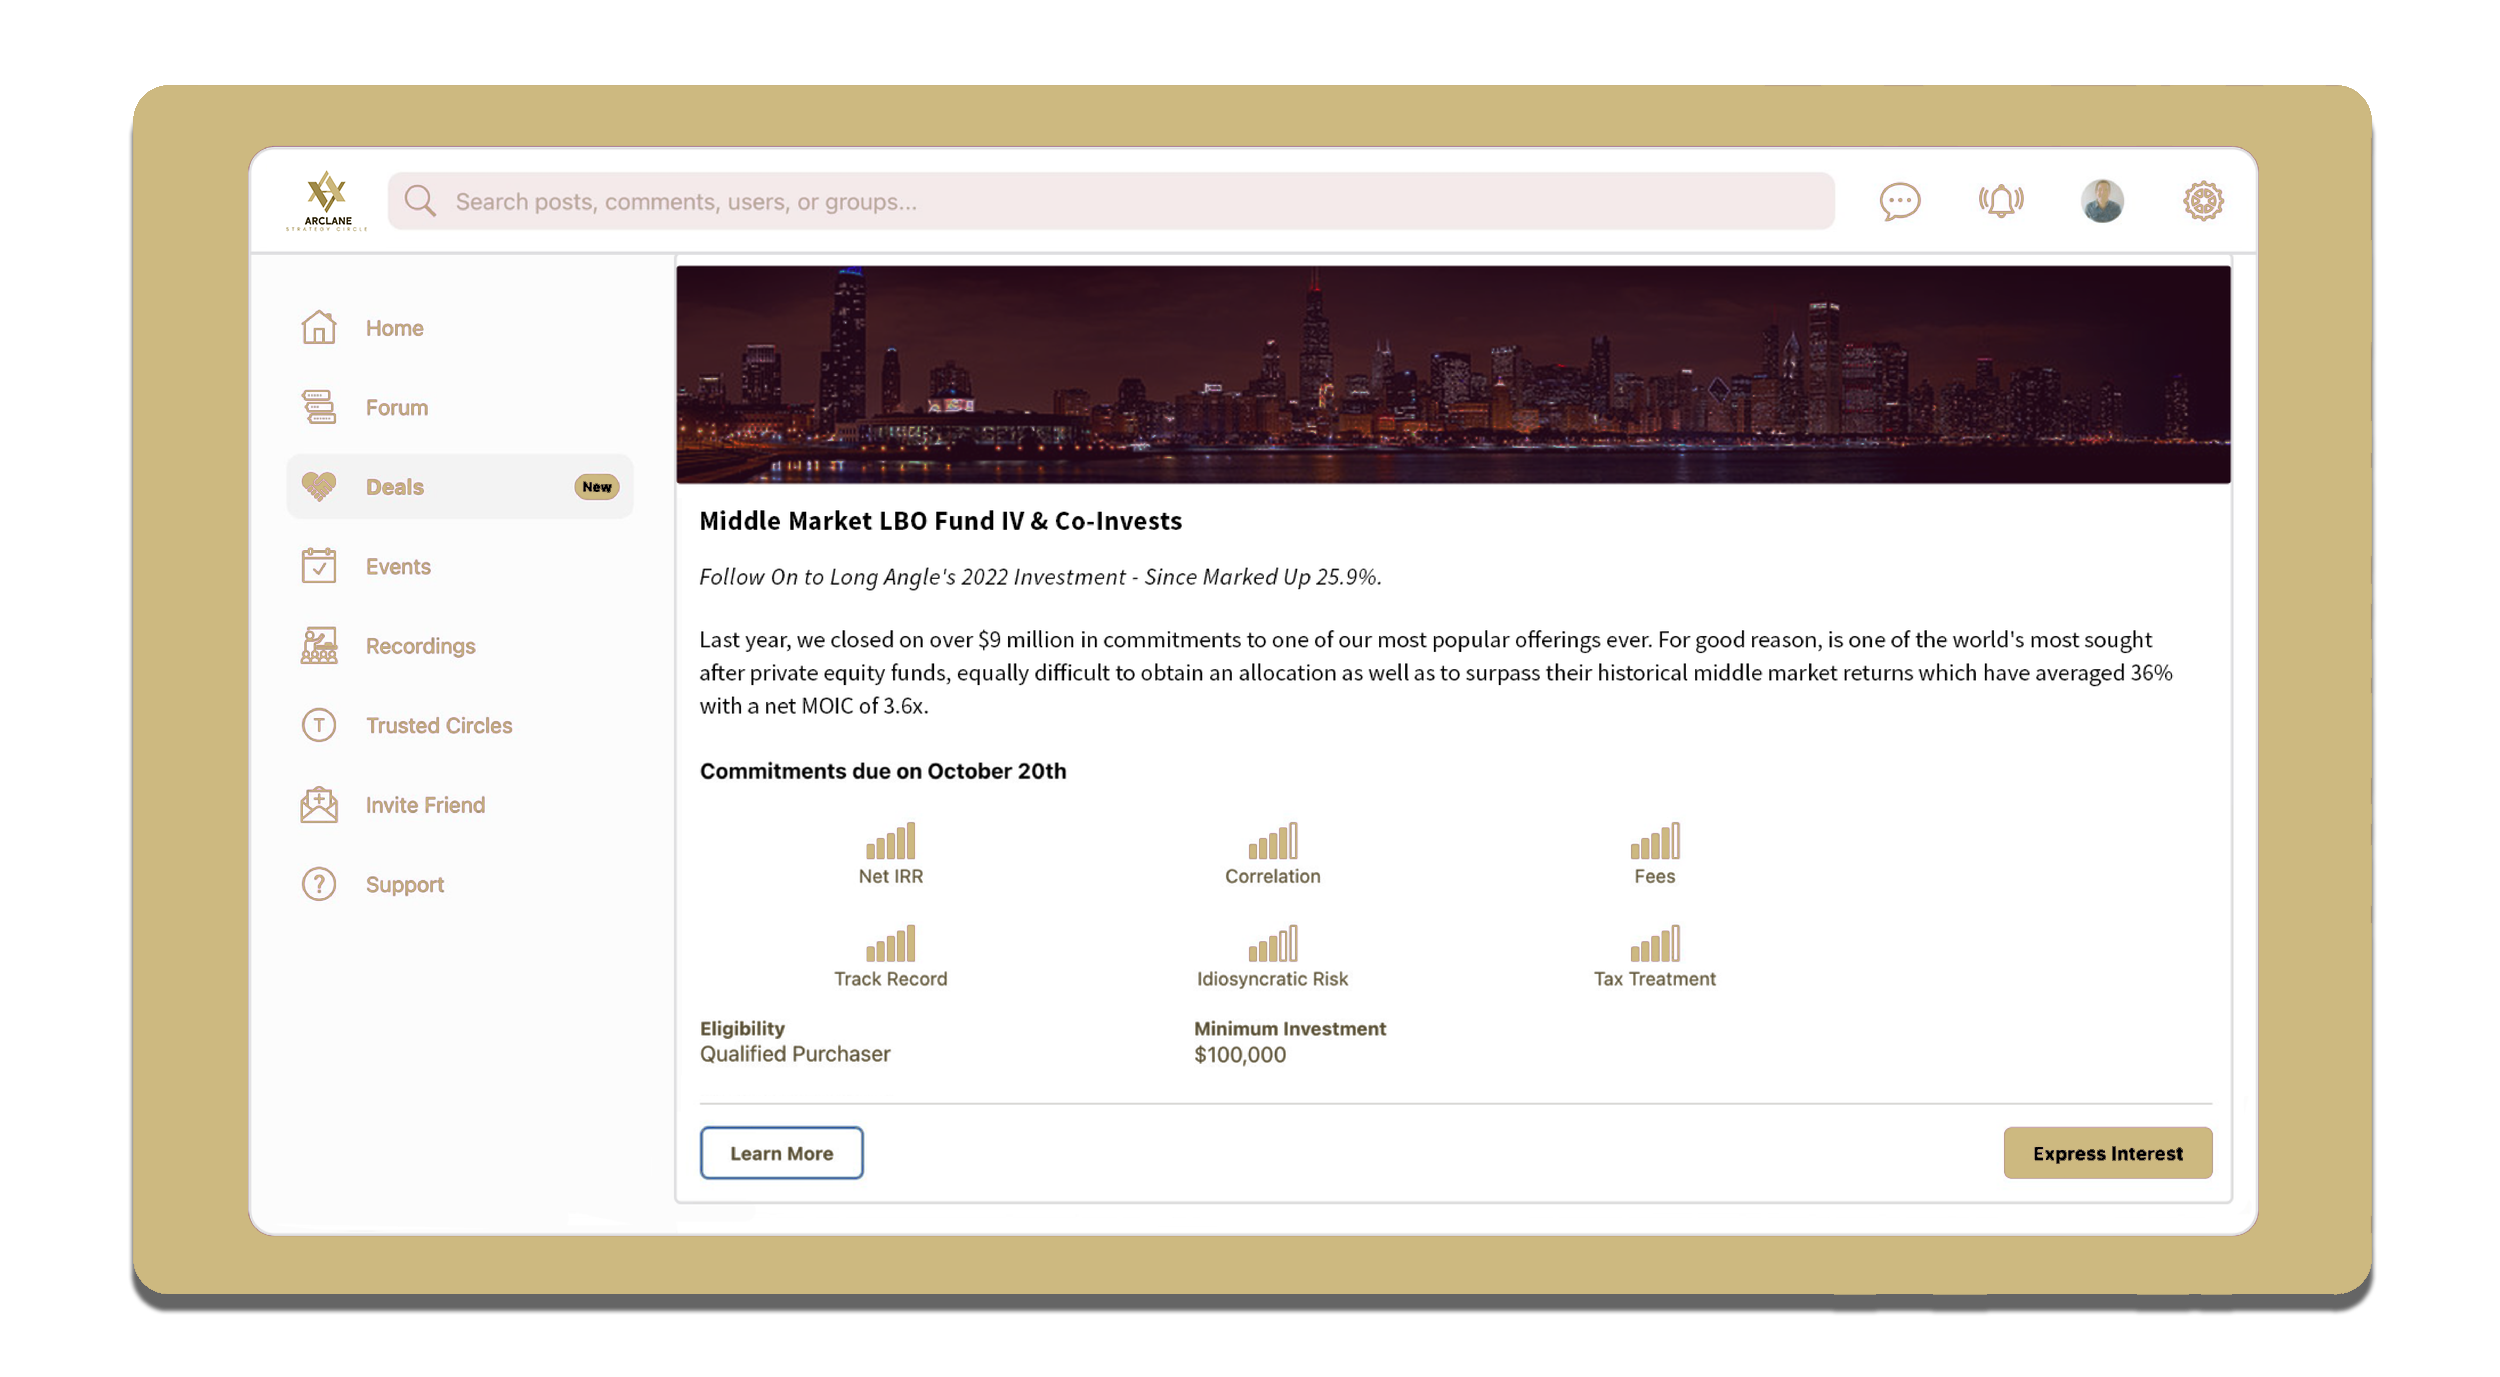Image resolution: width=2500 pixels, height=1377 pixels.
Task: Click the Track Record rating bars icon
Action: (x=890, y=943)
